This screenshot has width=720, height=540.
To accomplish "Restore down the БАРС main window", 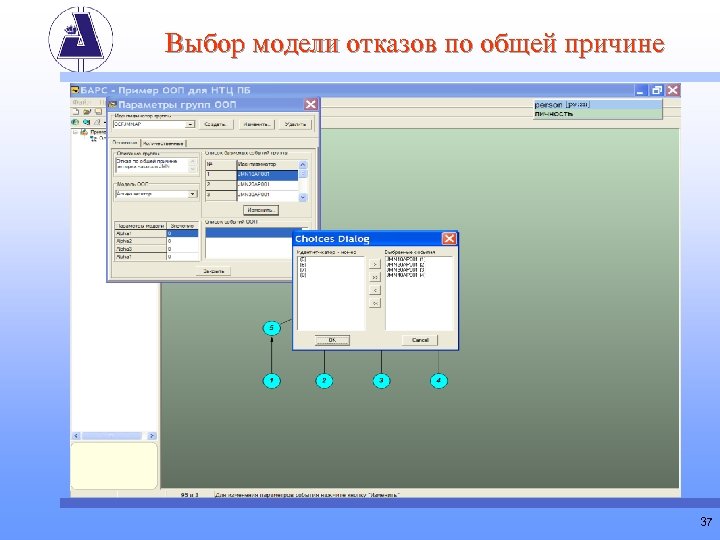I will [657, 90].
